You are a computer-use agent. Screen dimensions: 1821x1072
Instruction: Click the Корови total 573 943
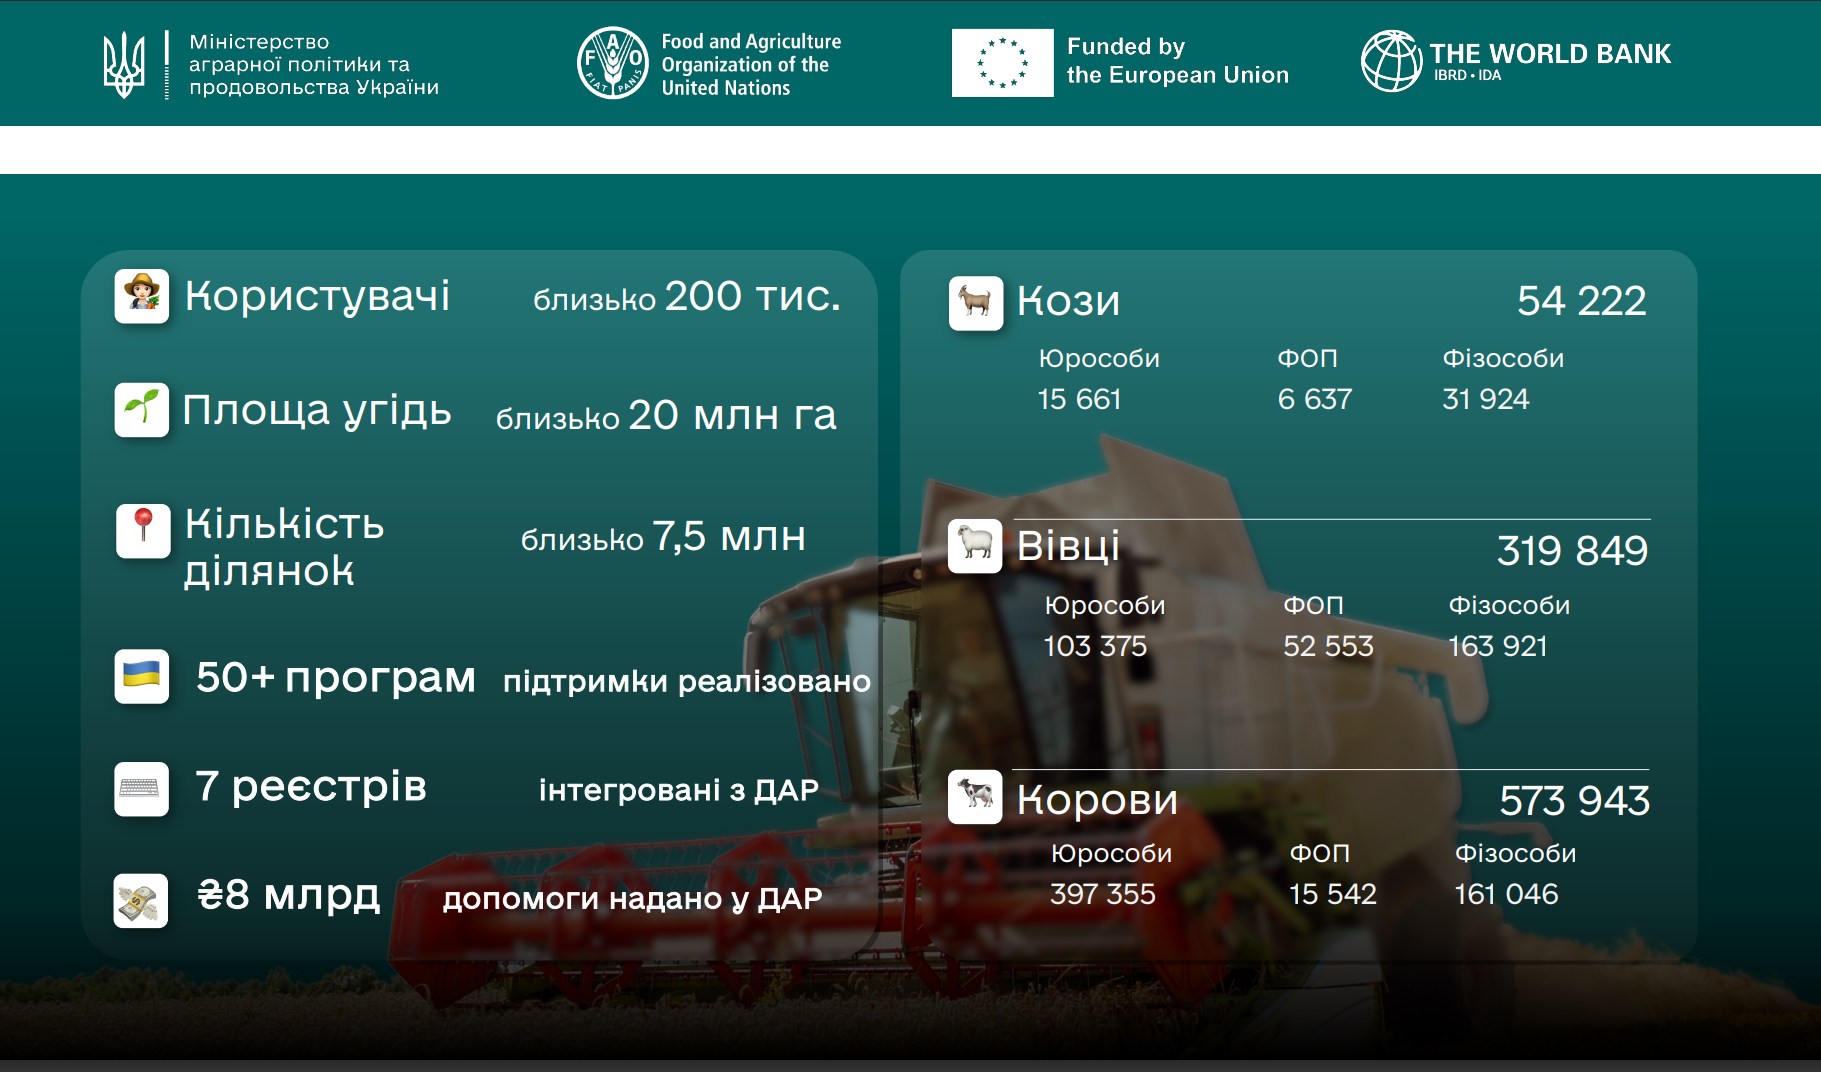click(1574, 801)
